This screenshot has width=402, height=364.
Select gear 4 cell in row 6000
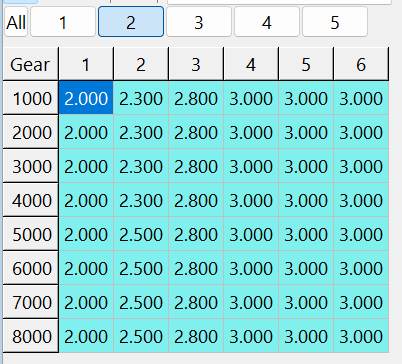pos(251,268)
